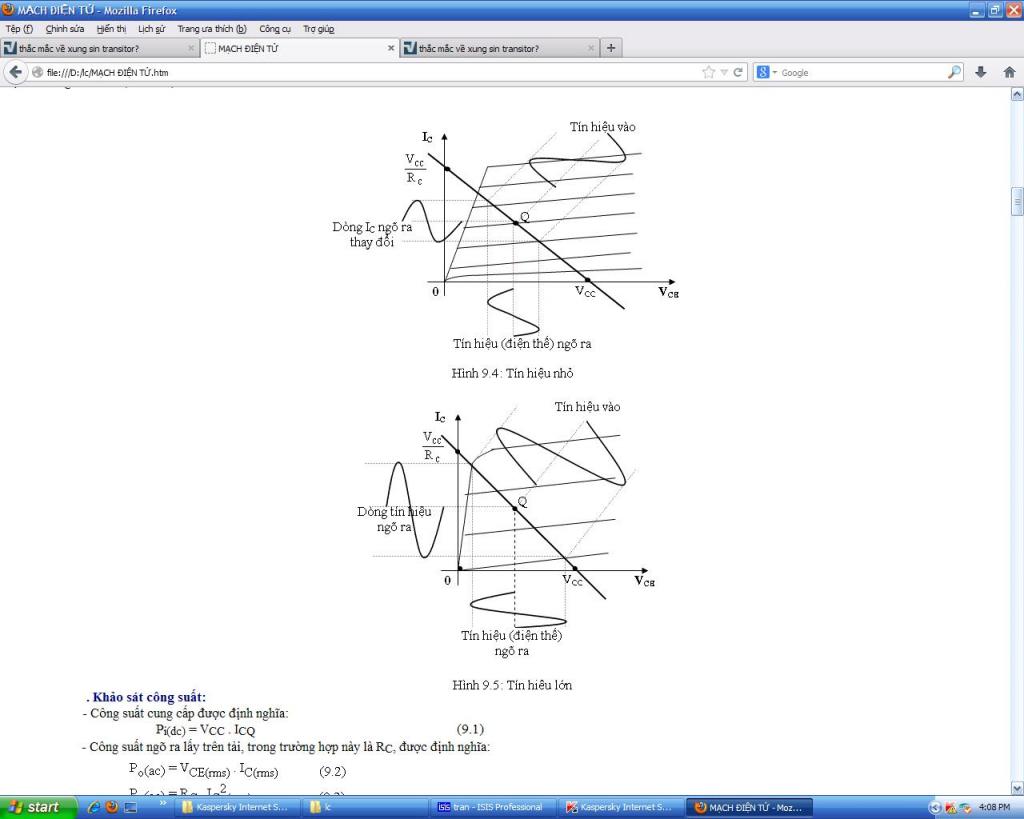Open the Downloads arrow button
The width and height of the screenshot is (1024, 819).
coord(980,72)
